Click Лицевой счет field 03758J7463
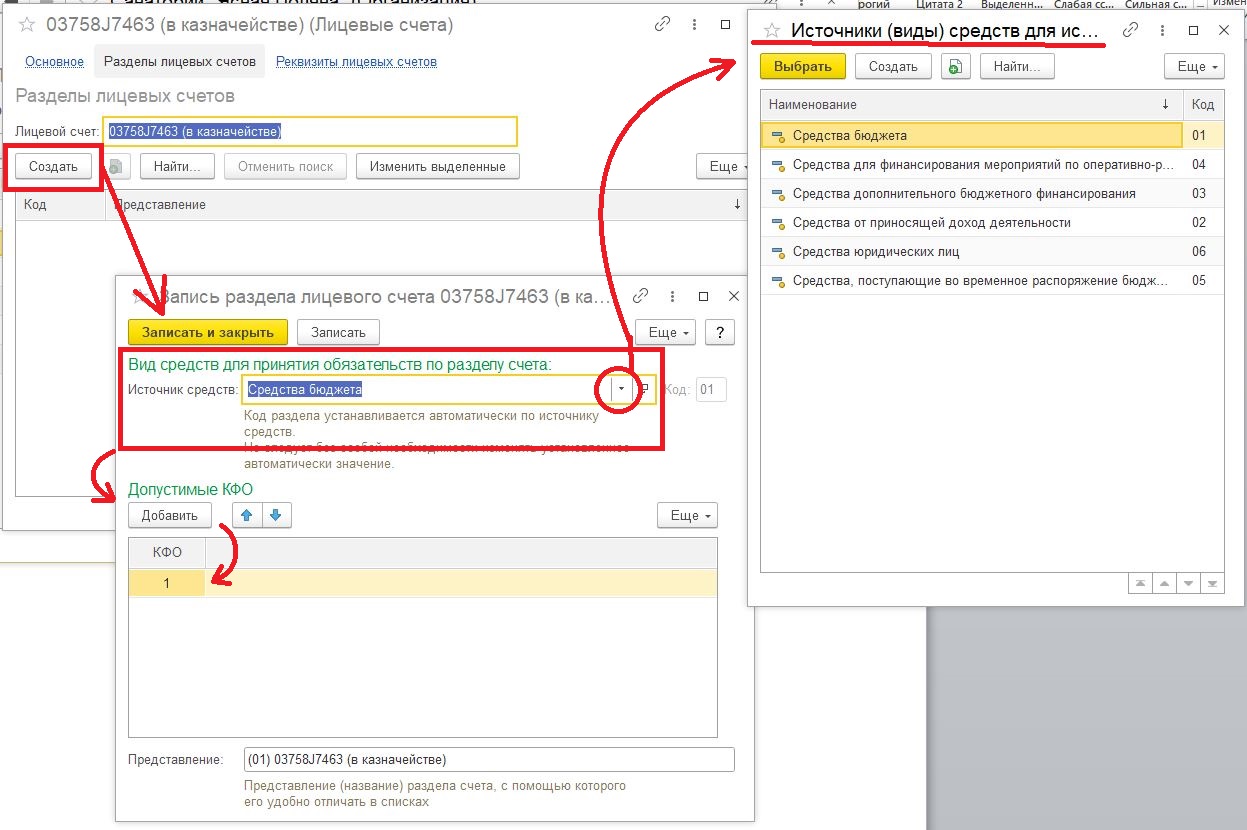Viewport: 1247px width, 830px height. coord(310,131)
